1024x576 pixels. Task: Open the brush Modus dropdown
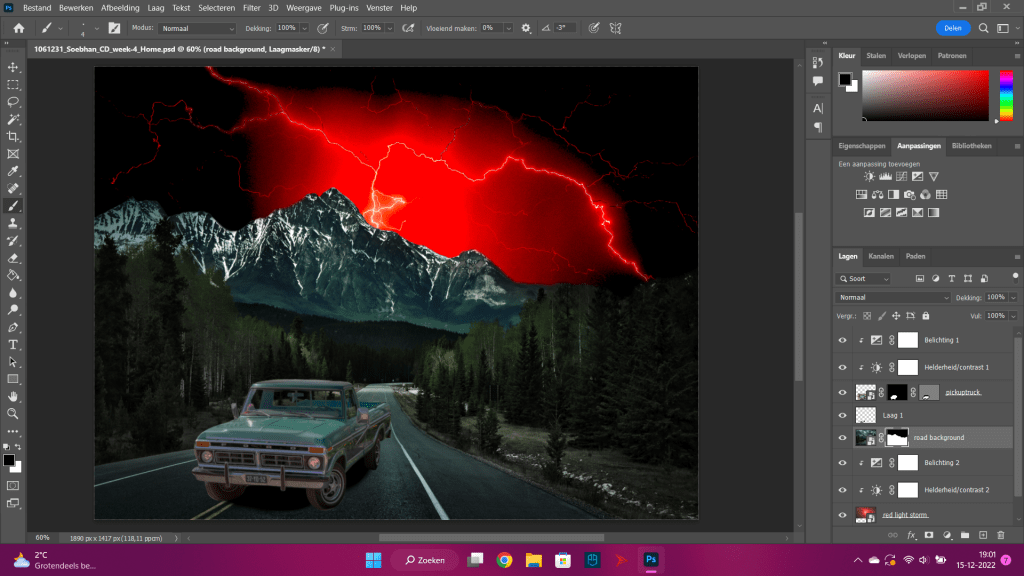coord(196,28)
